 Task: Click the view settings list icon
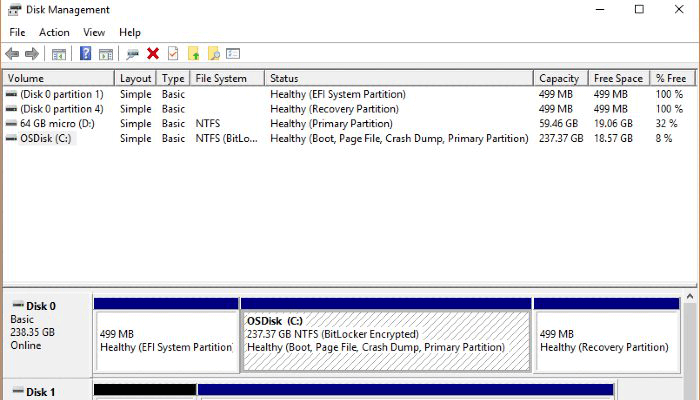click(233, 54)
